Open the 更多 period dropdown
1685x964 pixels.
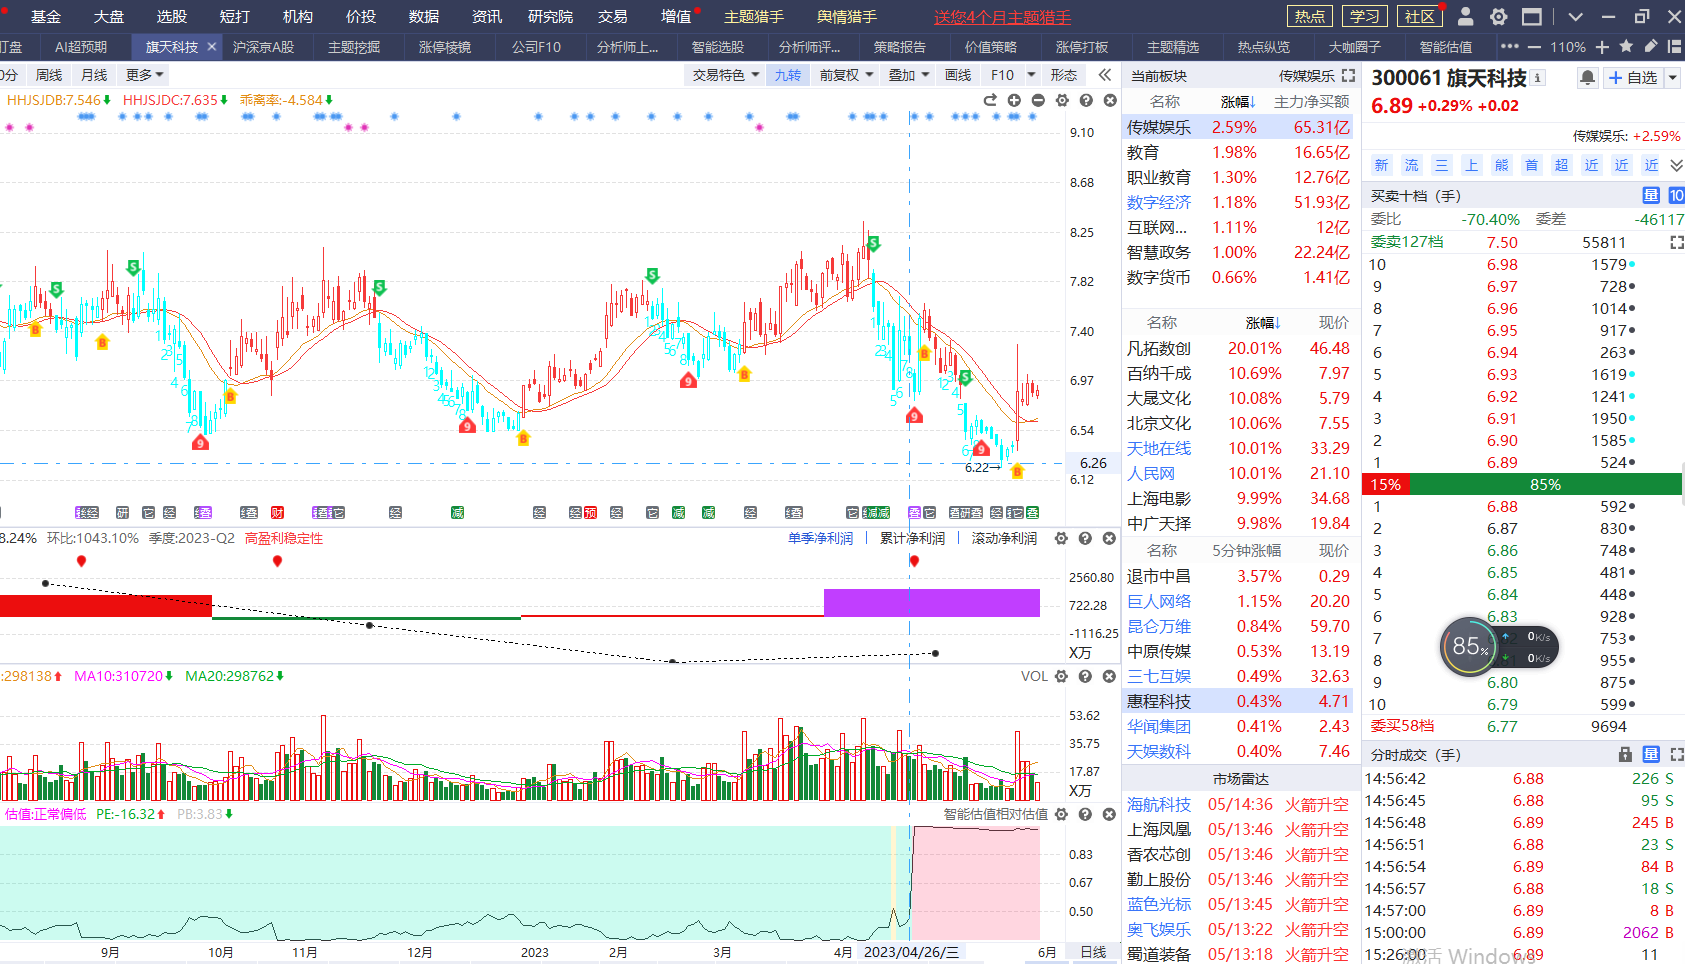144,75
